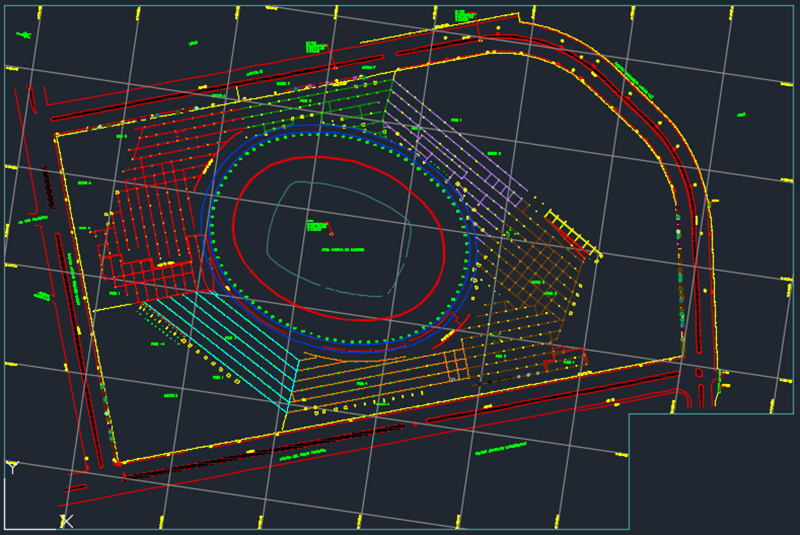This screenshot has width=800, height=535.
Task: Click the UCS icon's Y axis label
Action: tap(13, 467)
